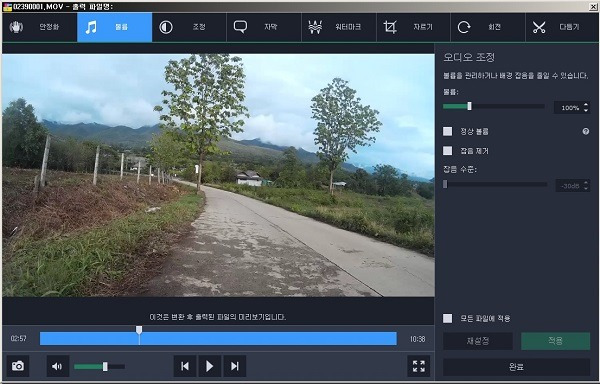Click the video preview image
Viewport: 600px width, 384px height.
tap(218, 175)
